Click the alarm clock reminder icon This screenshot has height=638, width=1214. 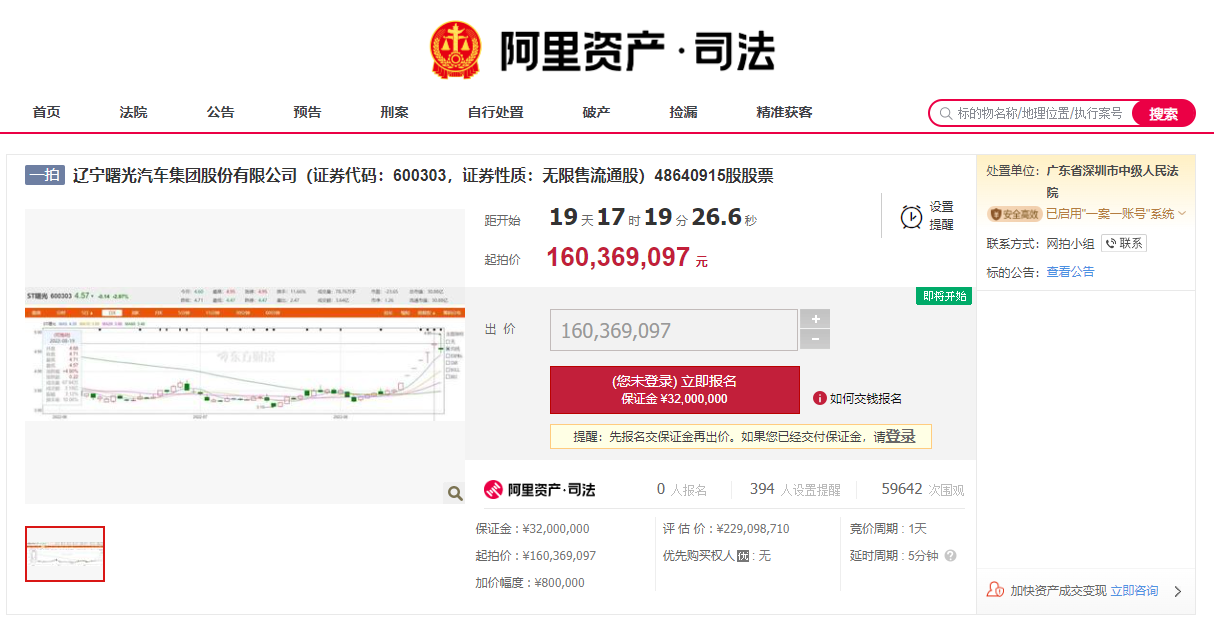click(911, 216)
